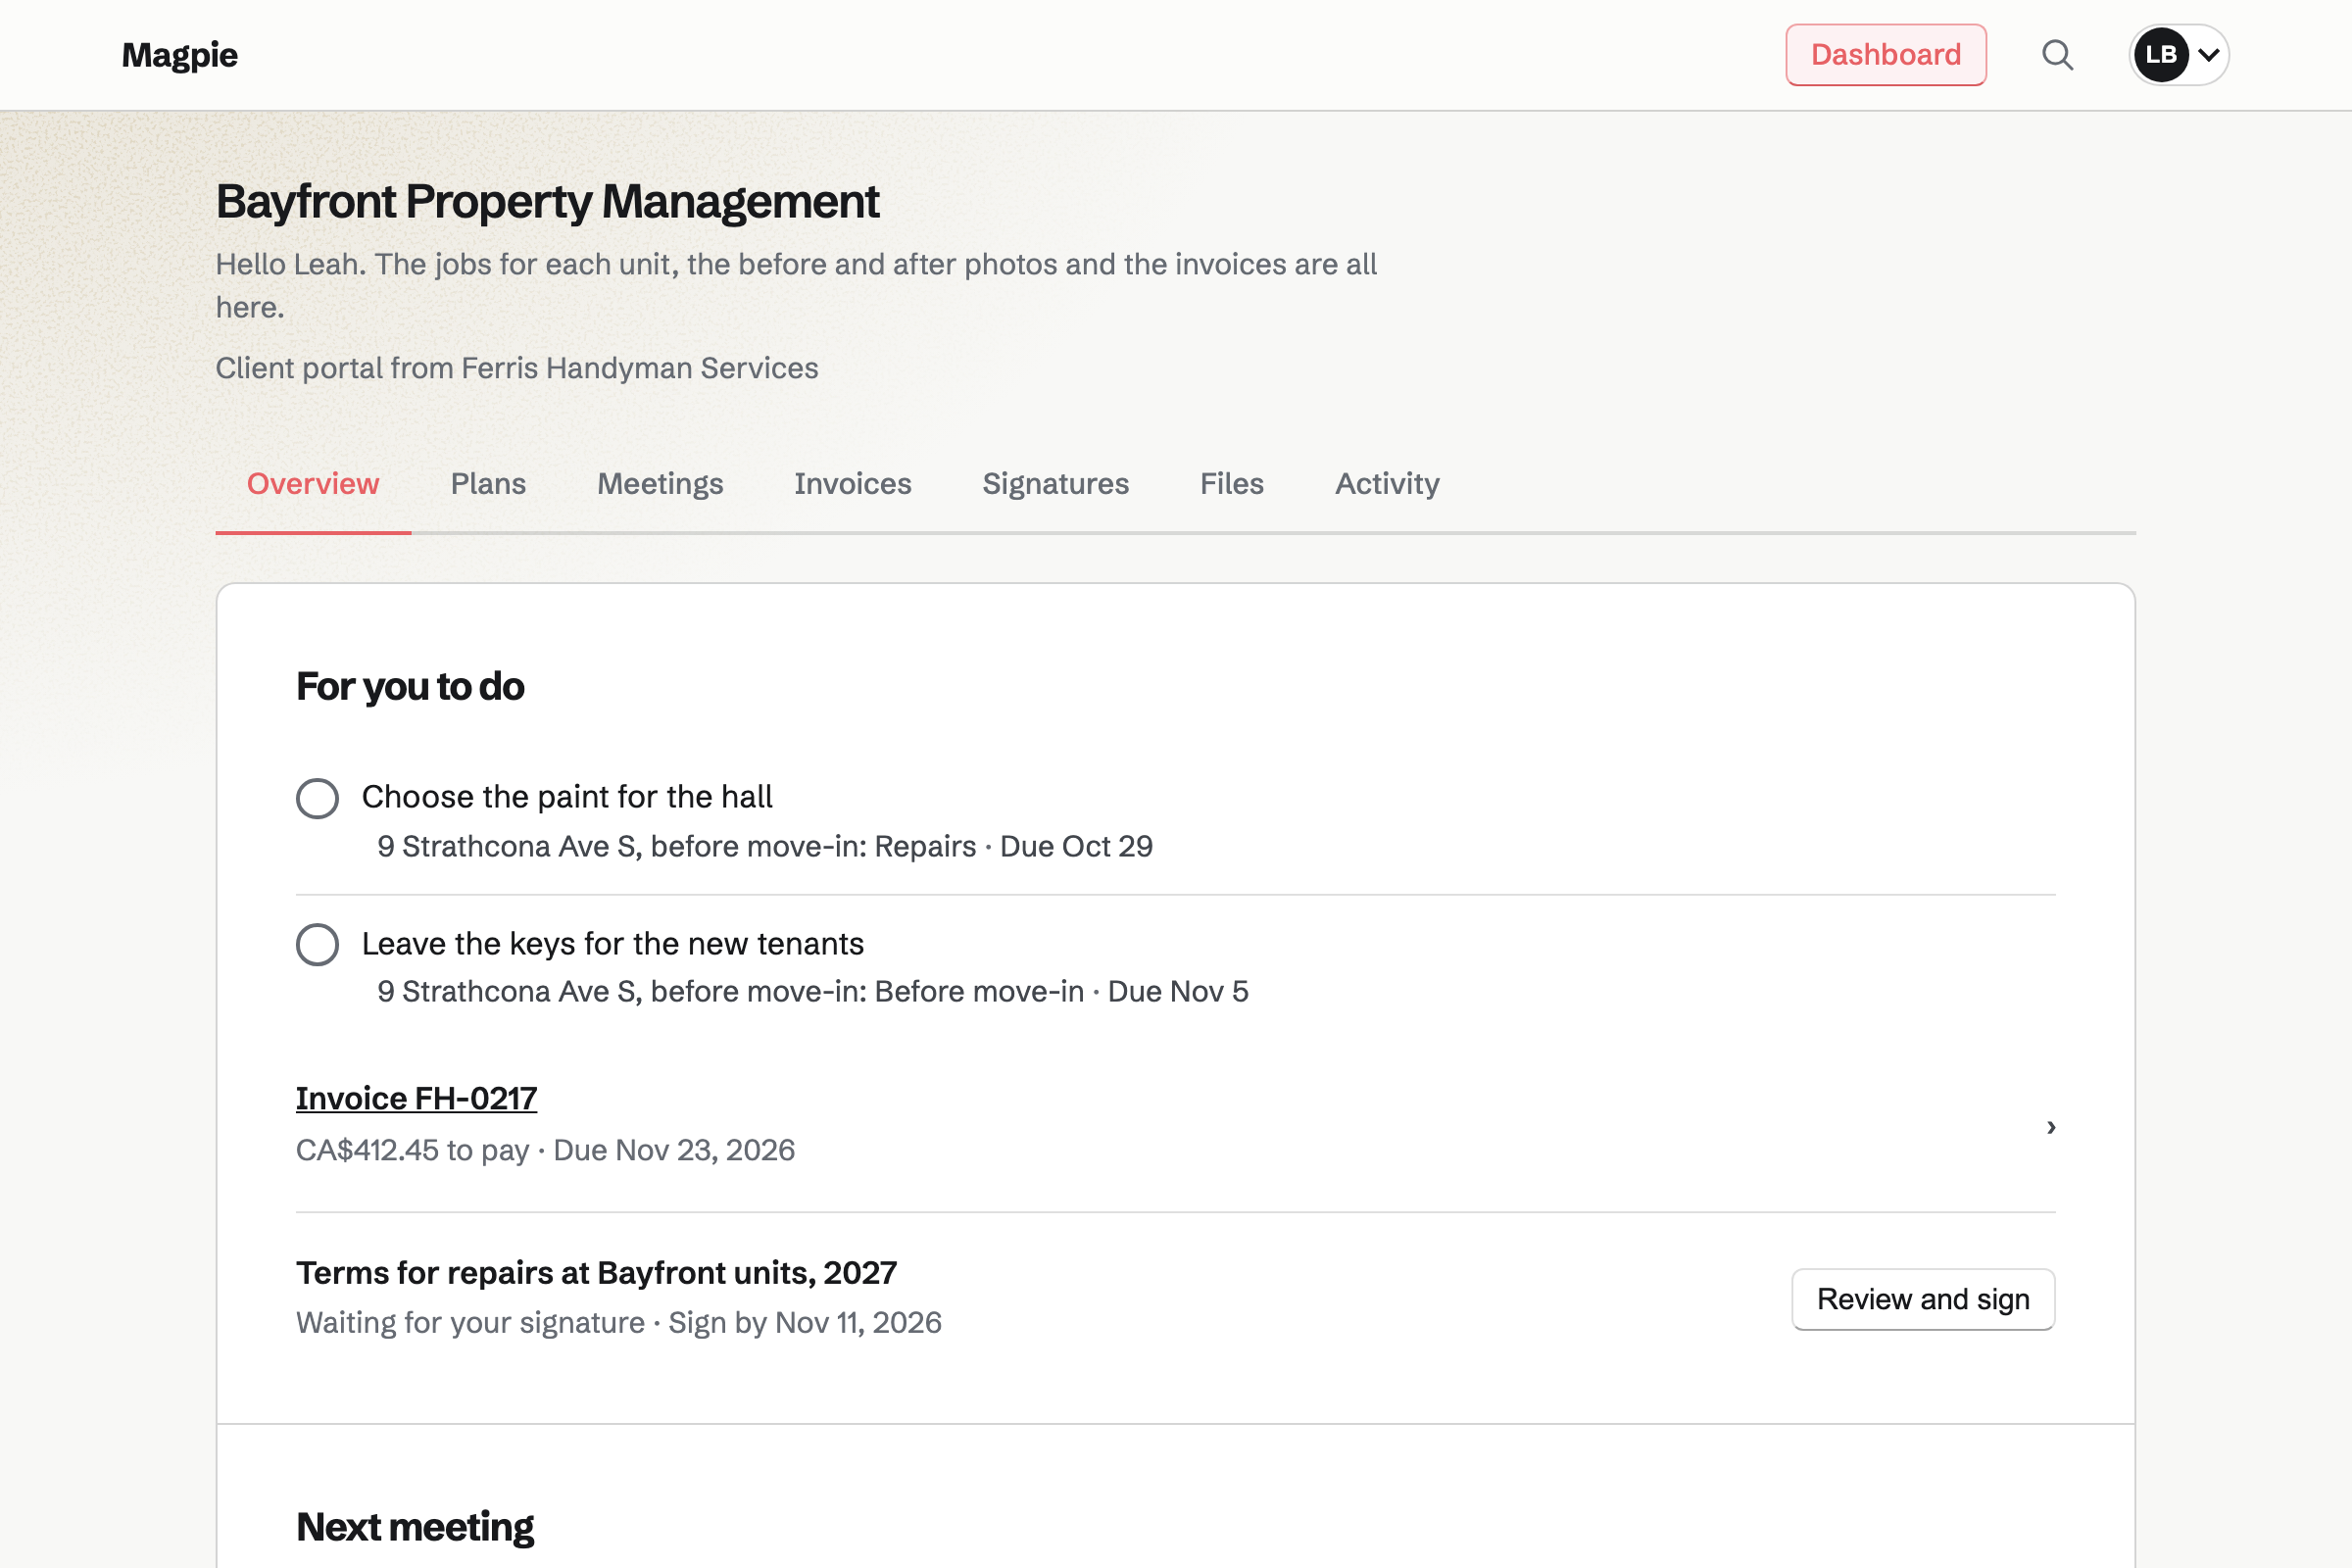Click 'Client portal from Ferris Handyman Services'

point(517,368)
